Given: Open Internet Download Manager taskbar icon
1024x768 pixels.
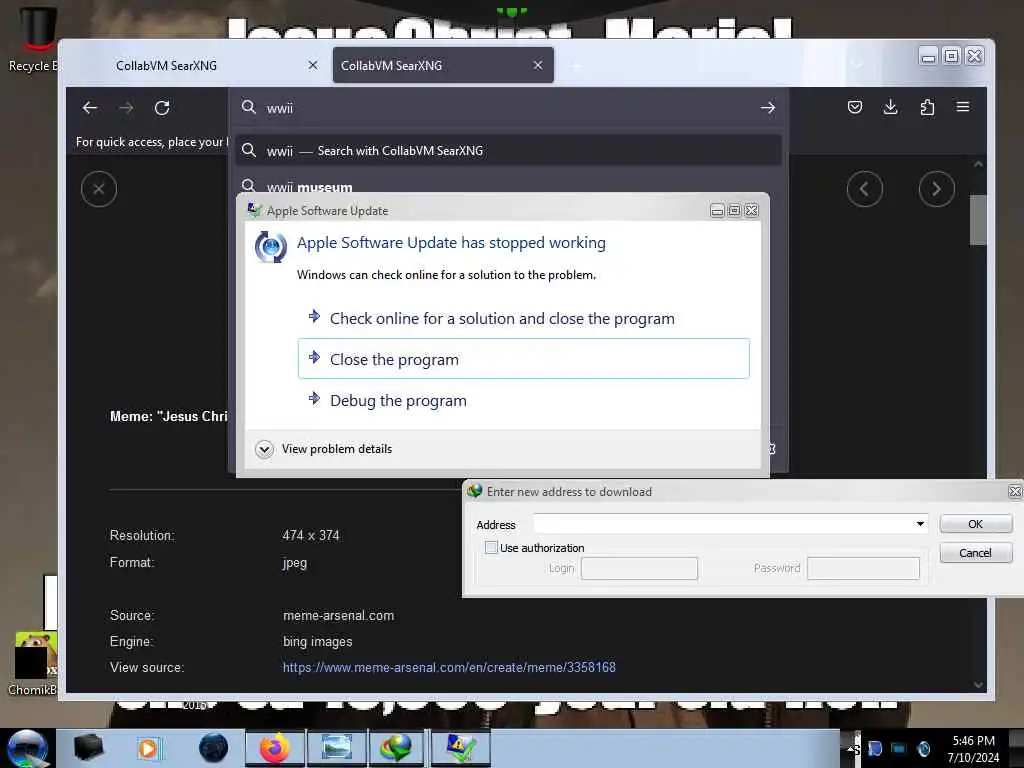Looking at the screenshot, I should tap(396, 748).
